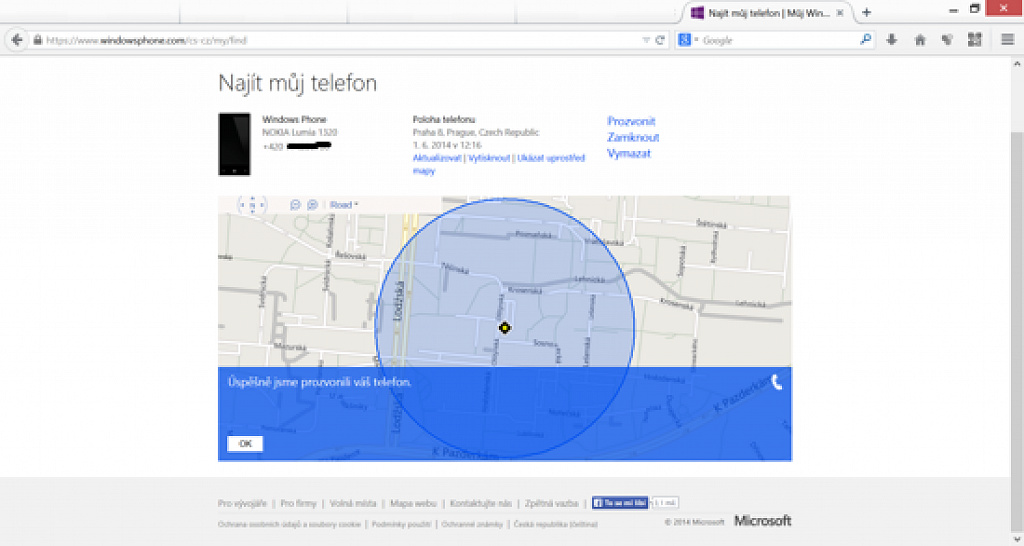The image size is (1024, 546).
Task: Click the browser back arrow button
Action: [x=17, y=40]
